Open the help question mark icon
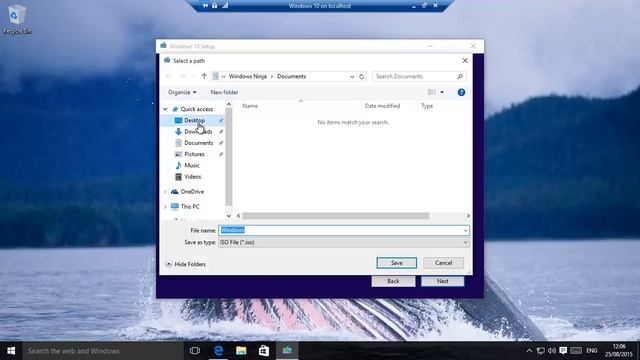The image size is (640, 360). 461,92
